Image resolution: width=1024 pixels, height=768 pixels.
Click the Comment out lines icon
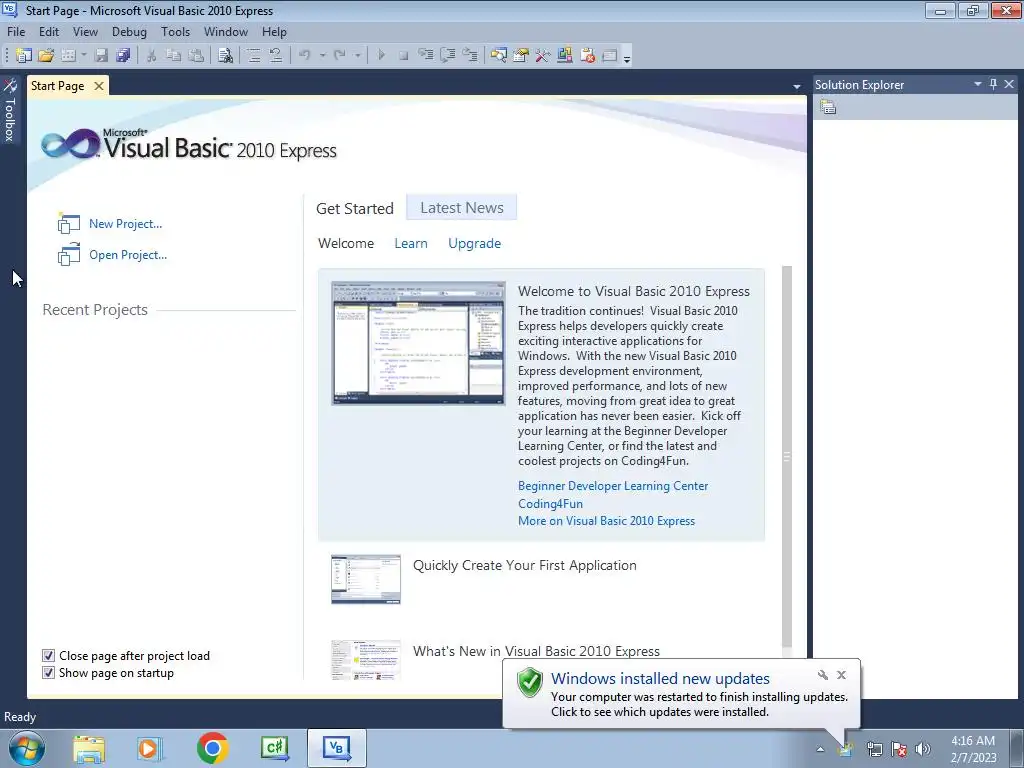click(253, 56)
